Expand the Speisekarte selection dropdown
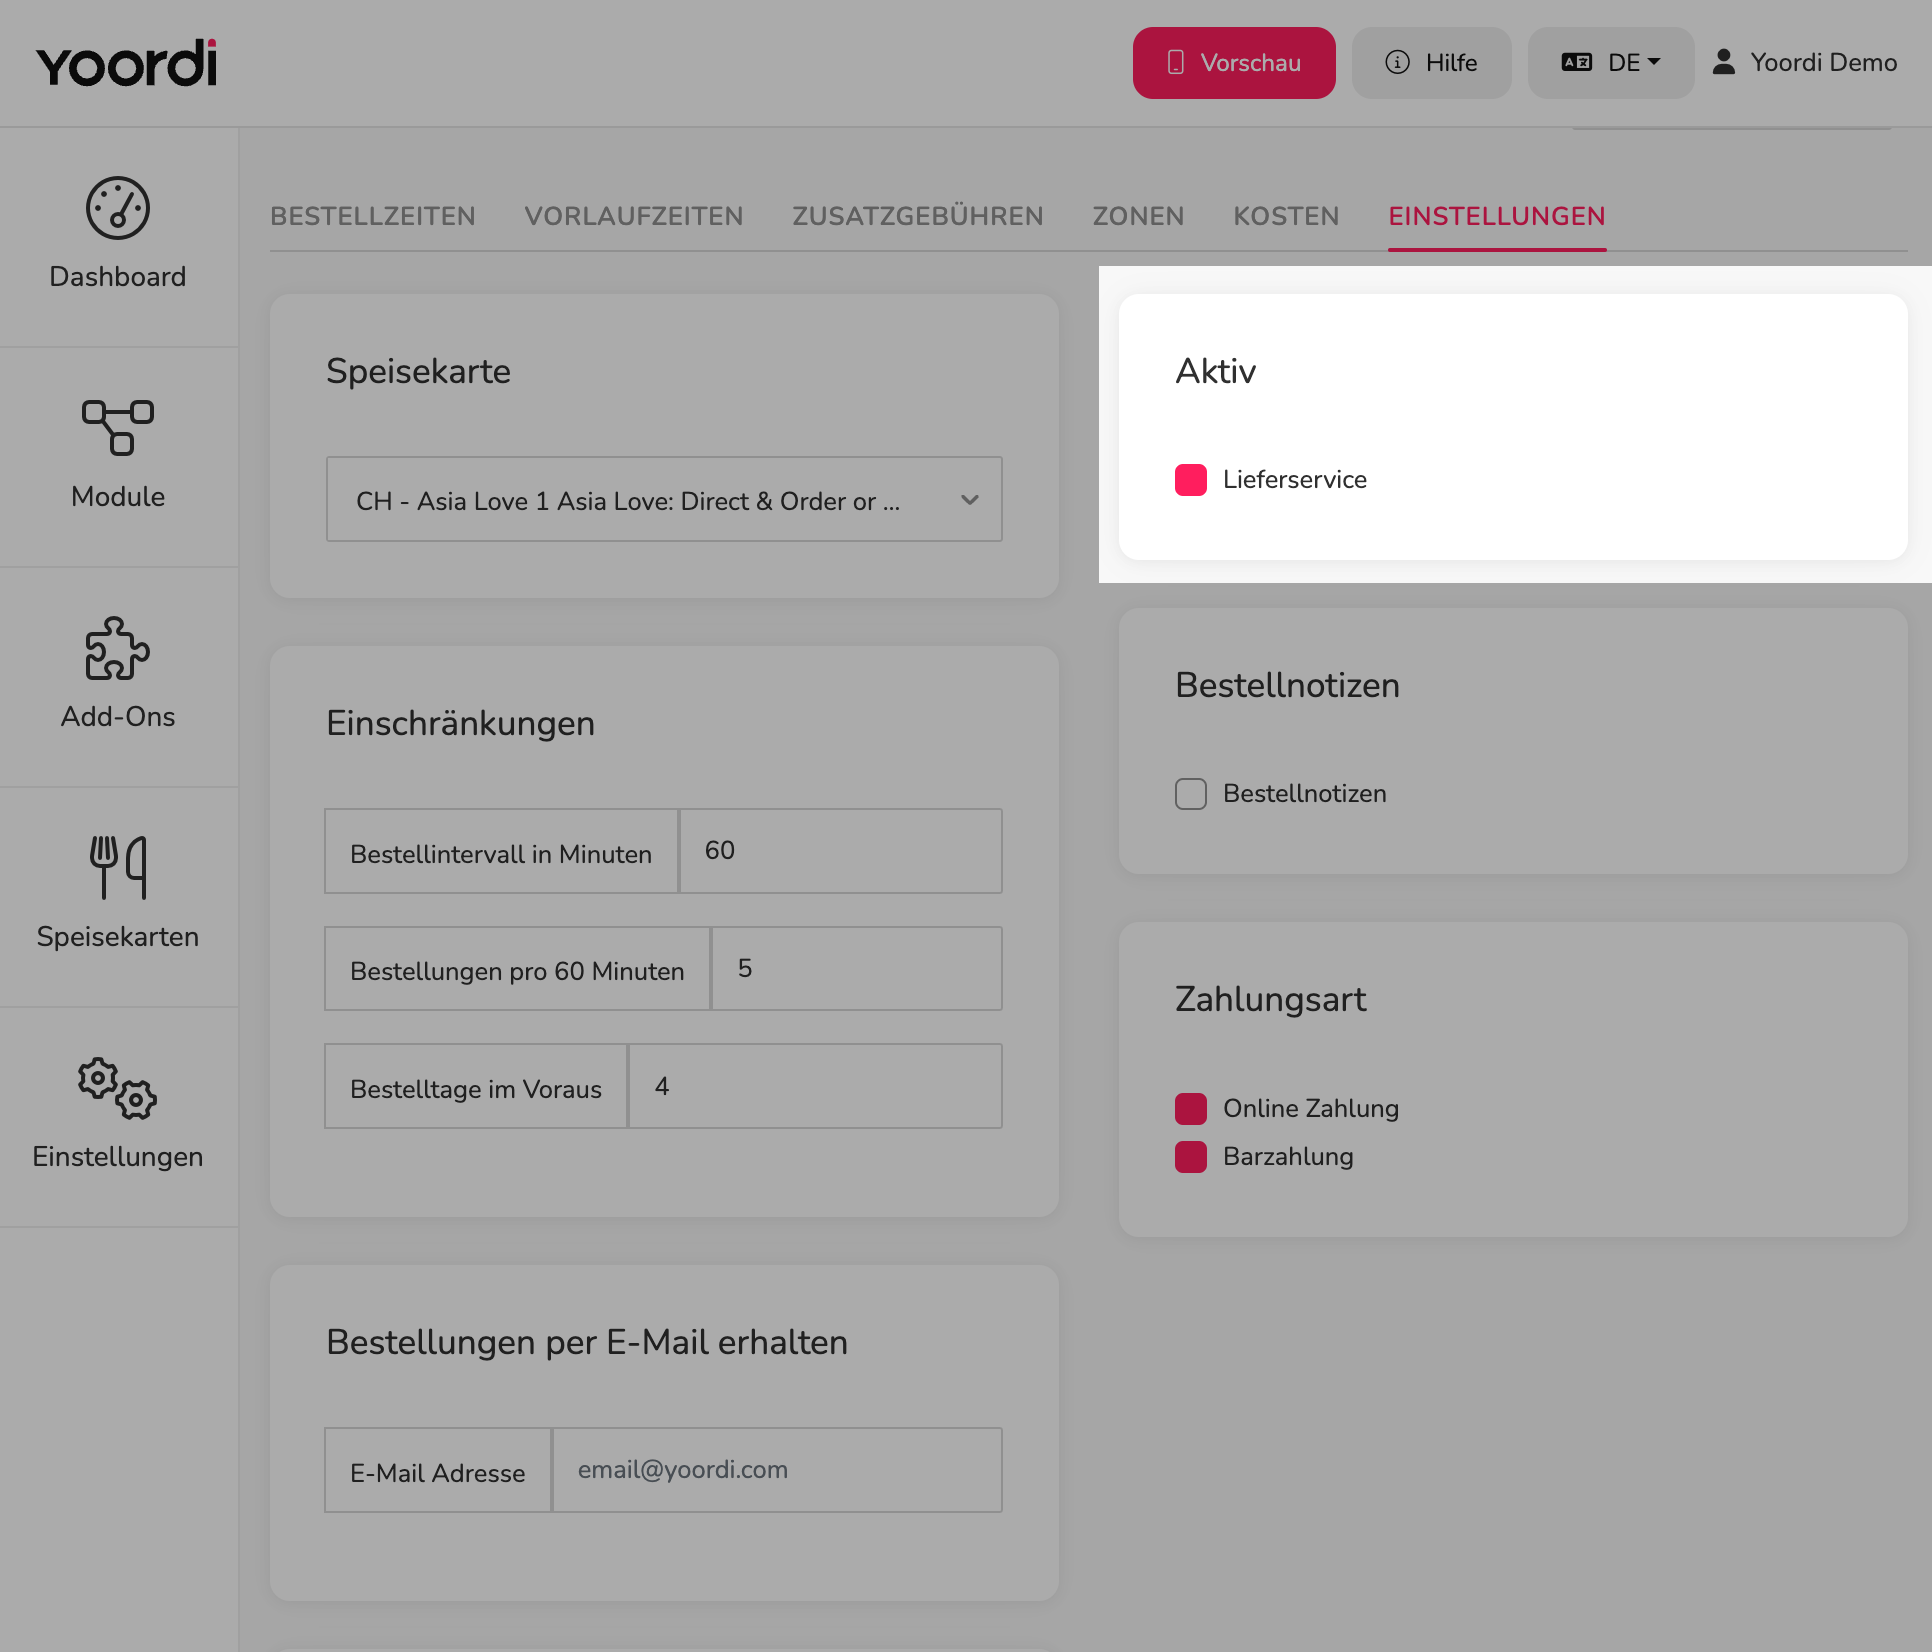Image resolution: width=1932 pixels, height=1652 pixels. 664,499
